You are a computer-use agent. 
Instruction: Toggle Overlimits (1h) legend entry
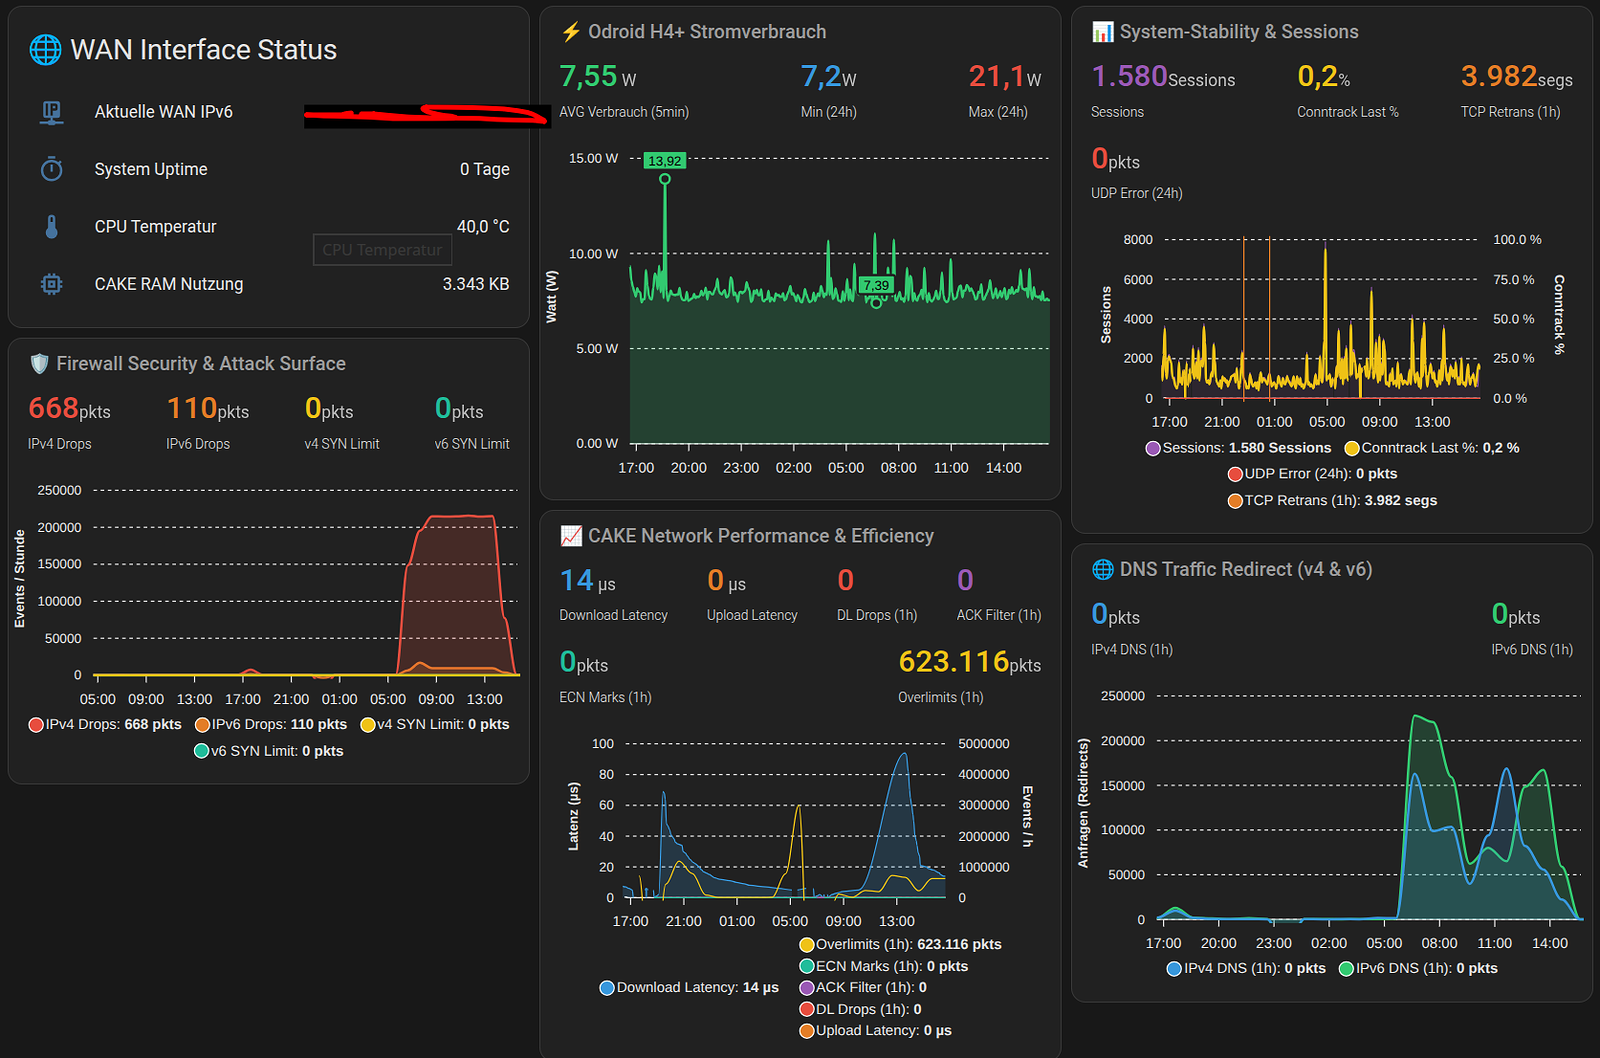900,944
